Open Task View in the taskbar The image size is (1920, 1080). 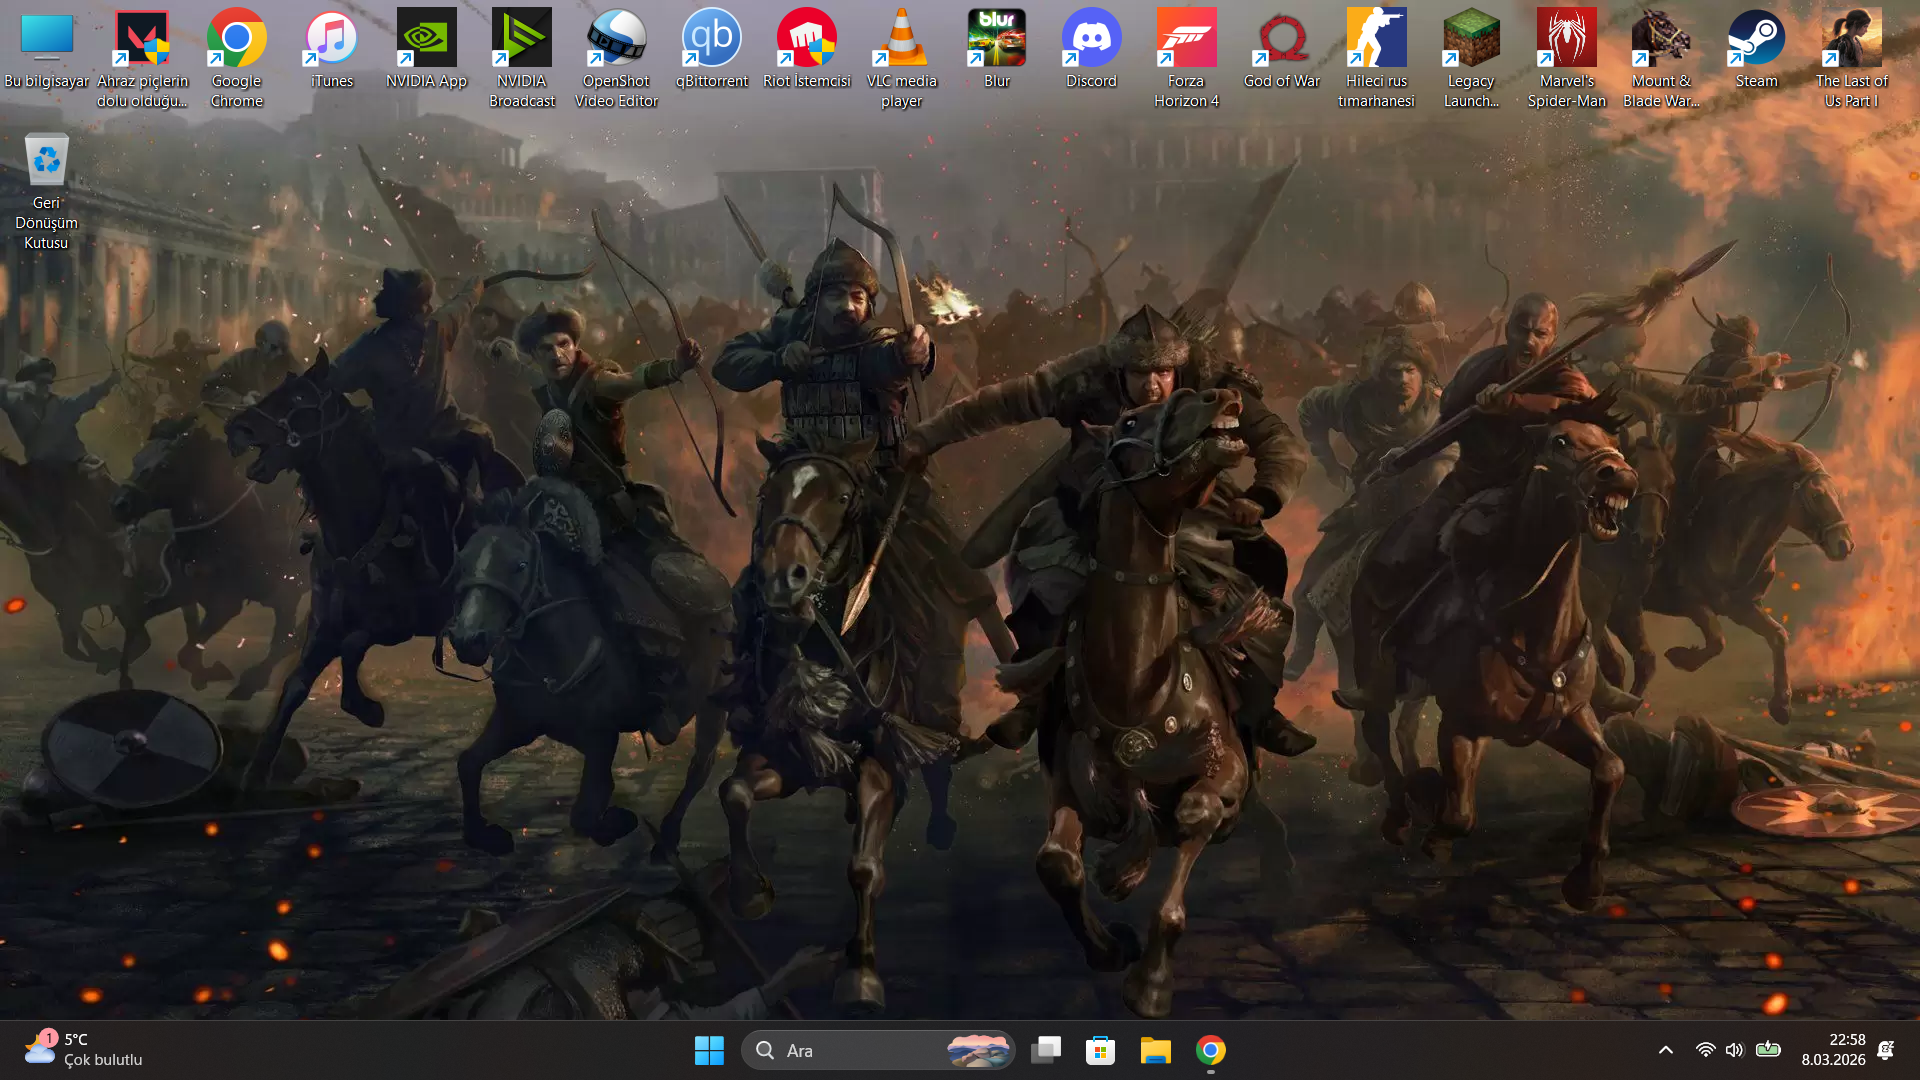coord(1046,1050)
